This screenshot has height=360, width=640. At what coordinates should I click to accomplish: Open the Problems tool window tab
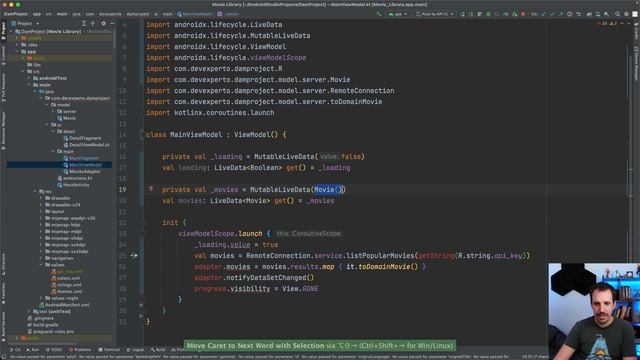[80, 350]
